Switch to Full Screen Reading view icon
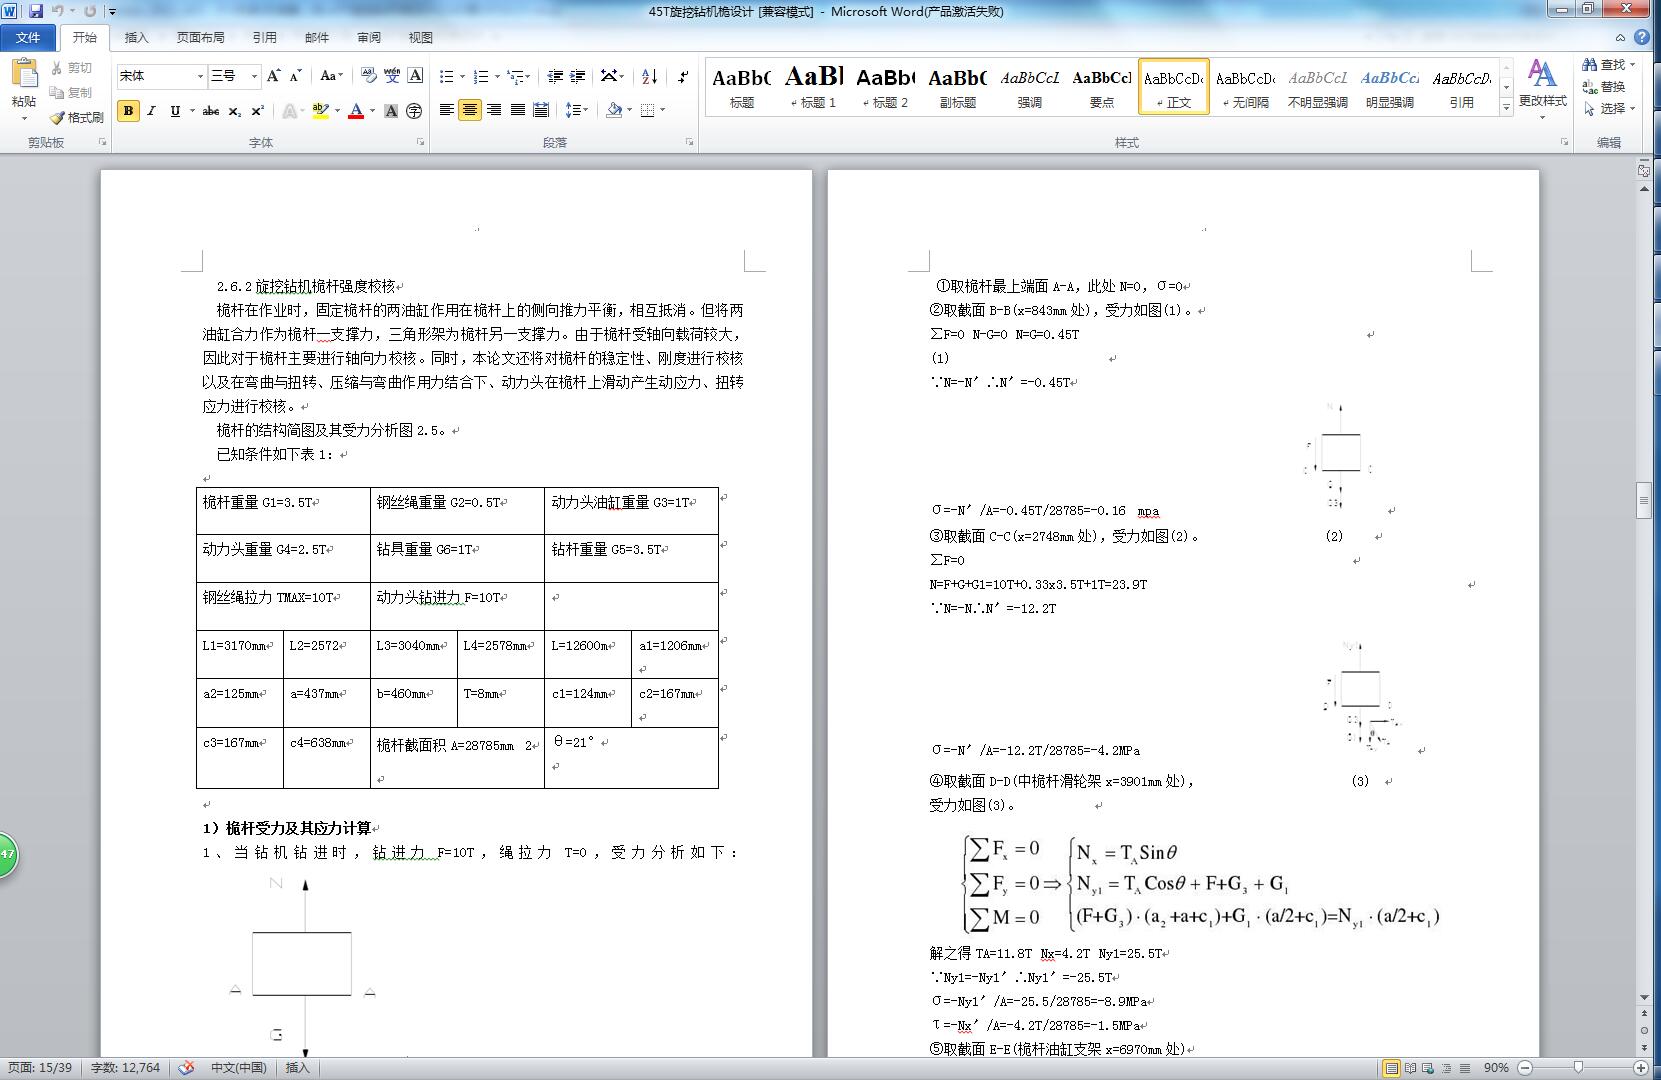Viewport: 1661px width, 1080px height. (1410, 1068)
